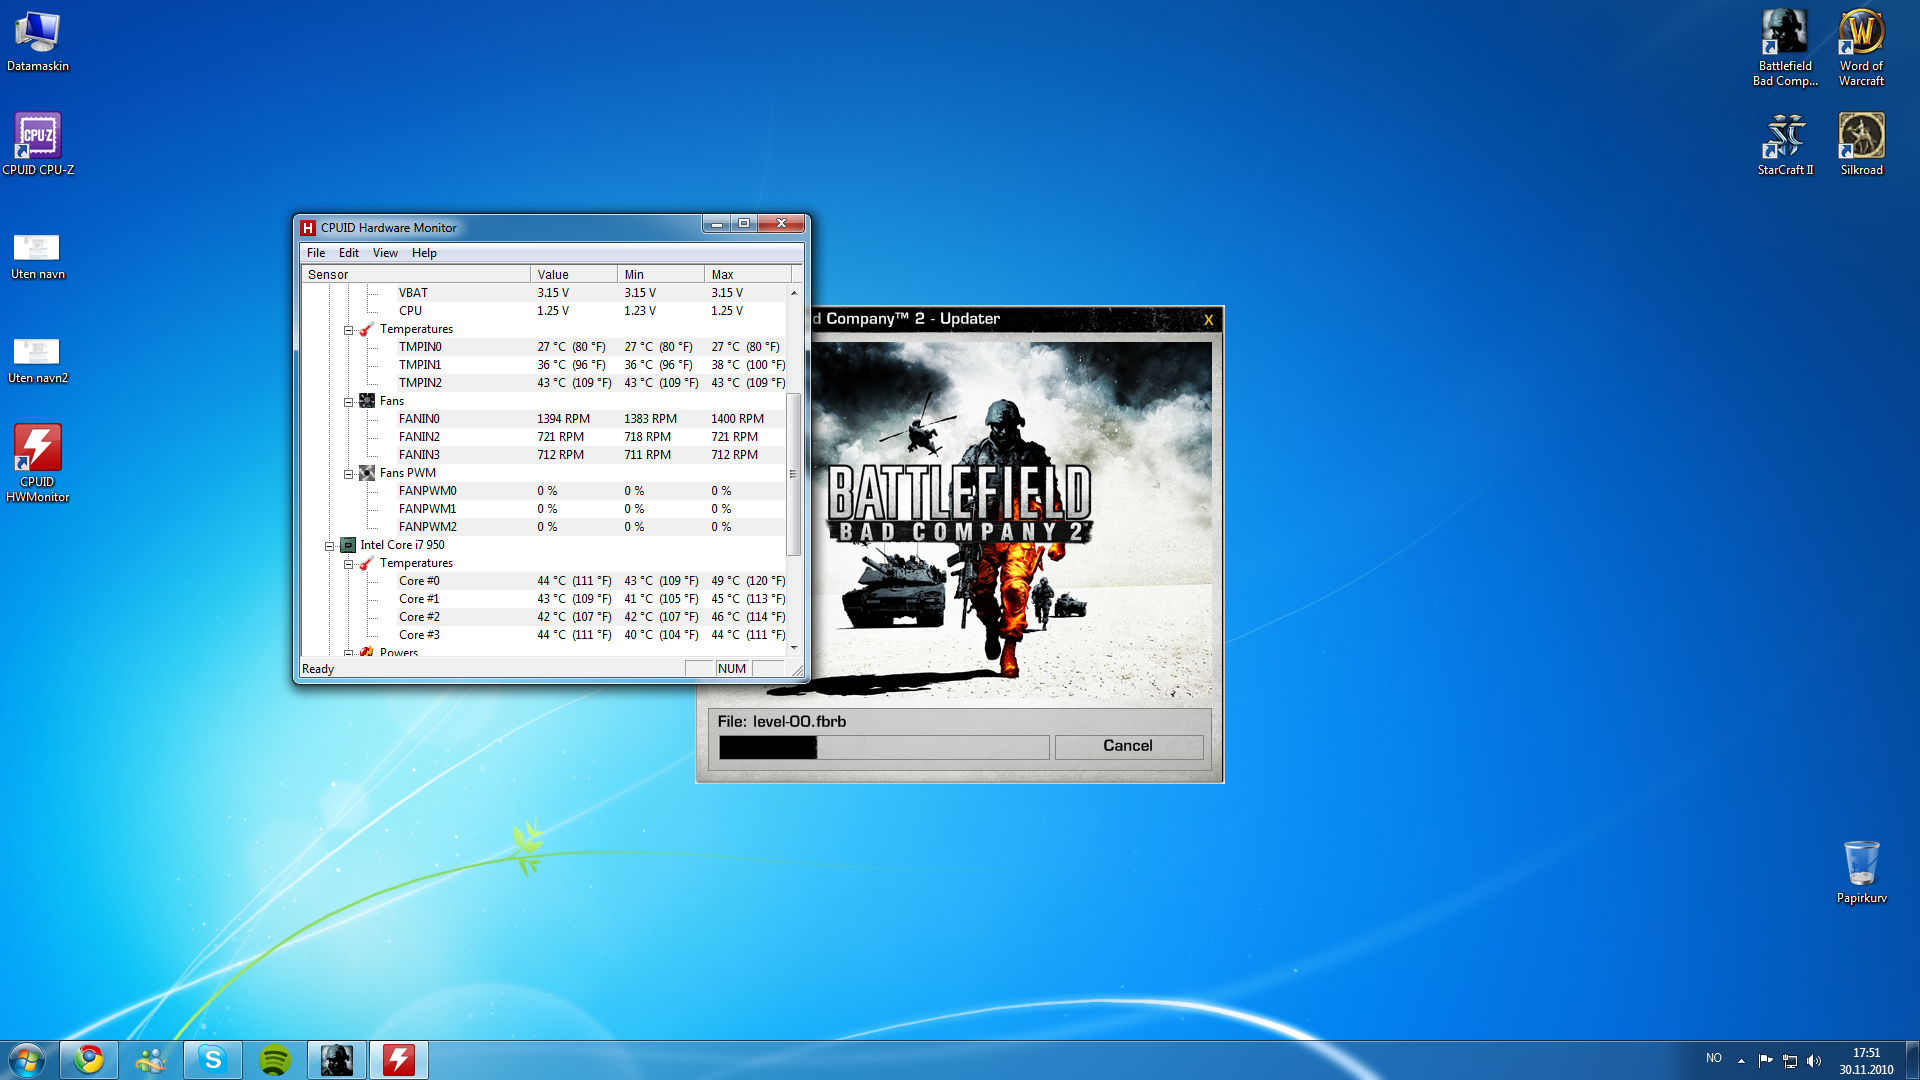
Task: Open the volume speaker tray icon
Action: coord(1814,1060)
